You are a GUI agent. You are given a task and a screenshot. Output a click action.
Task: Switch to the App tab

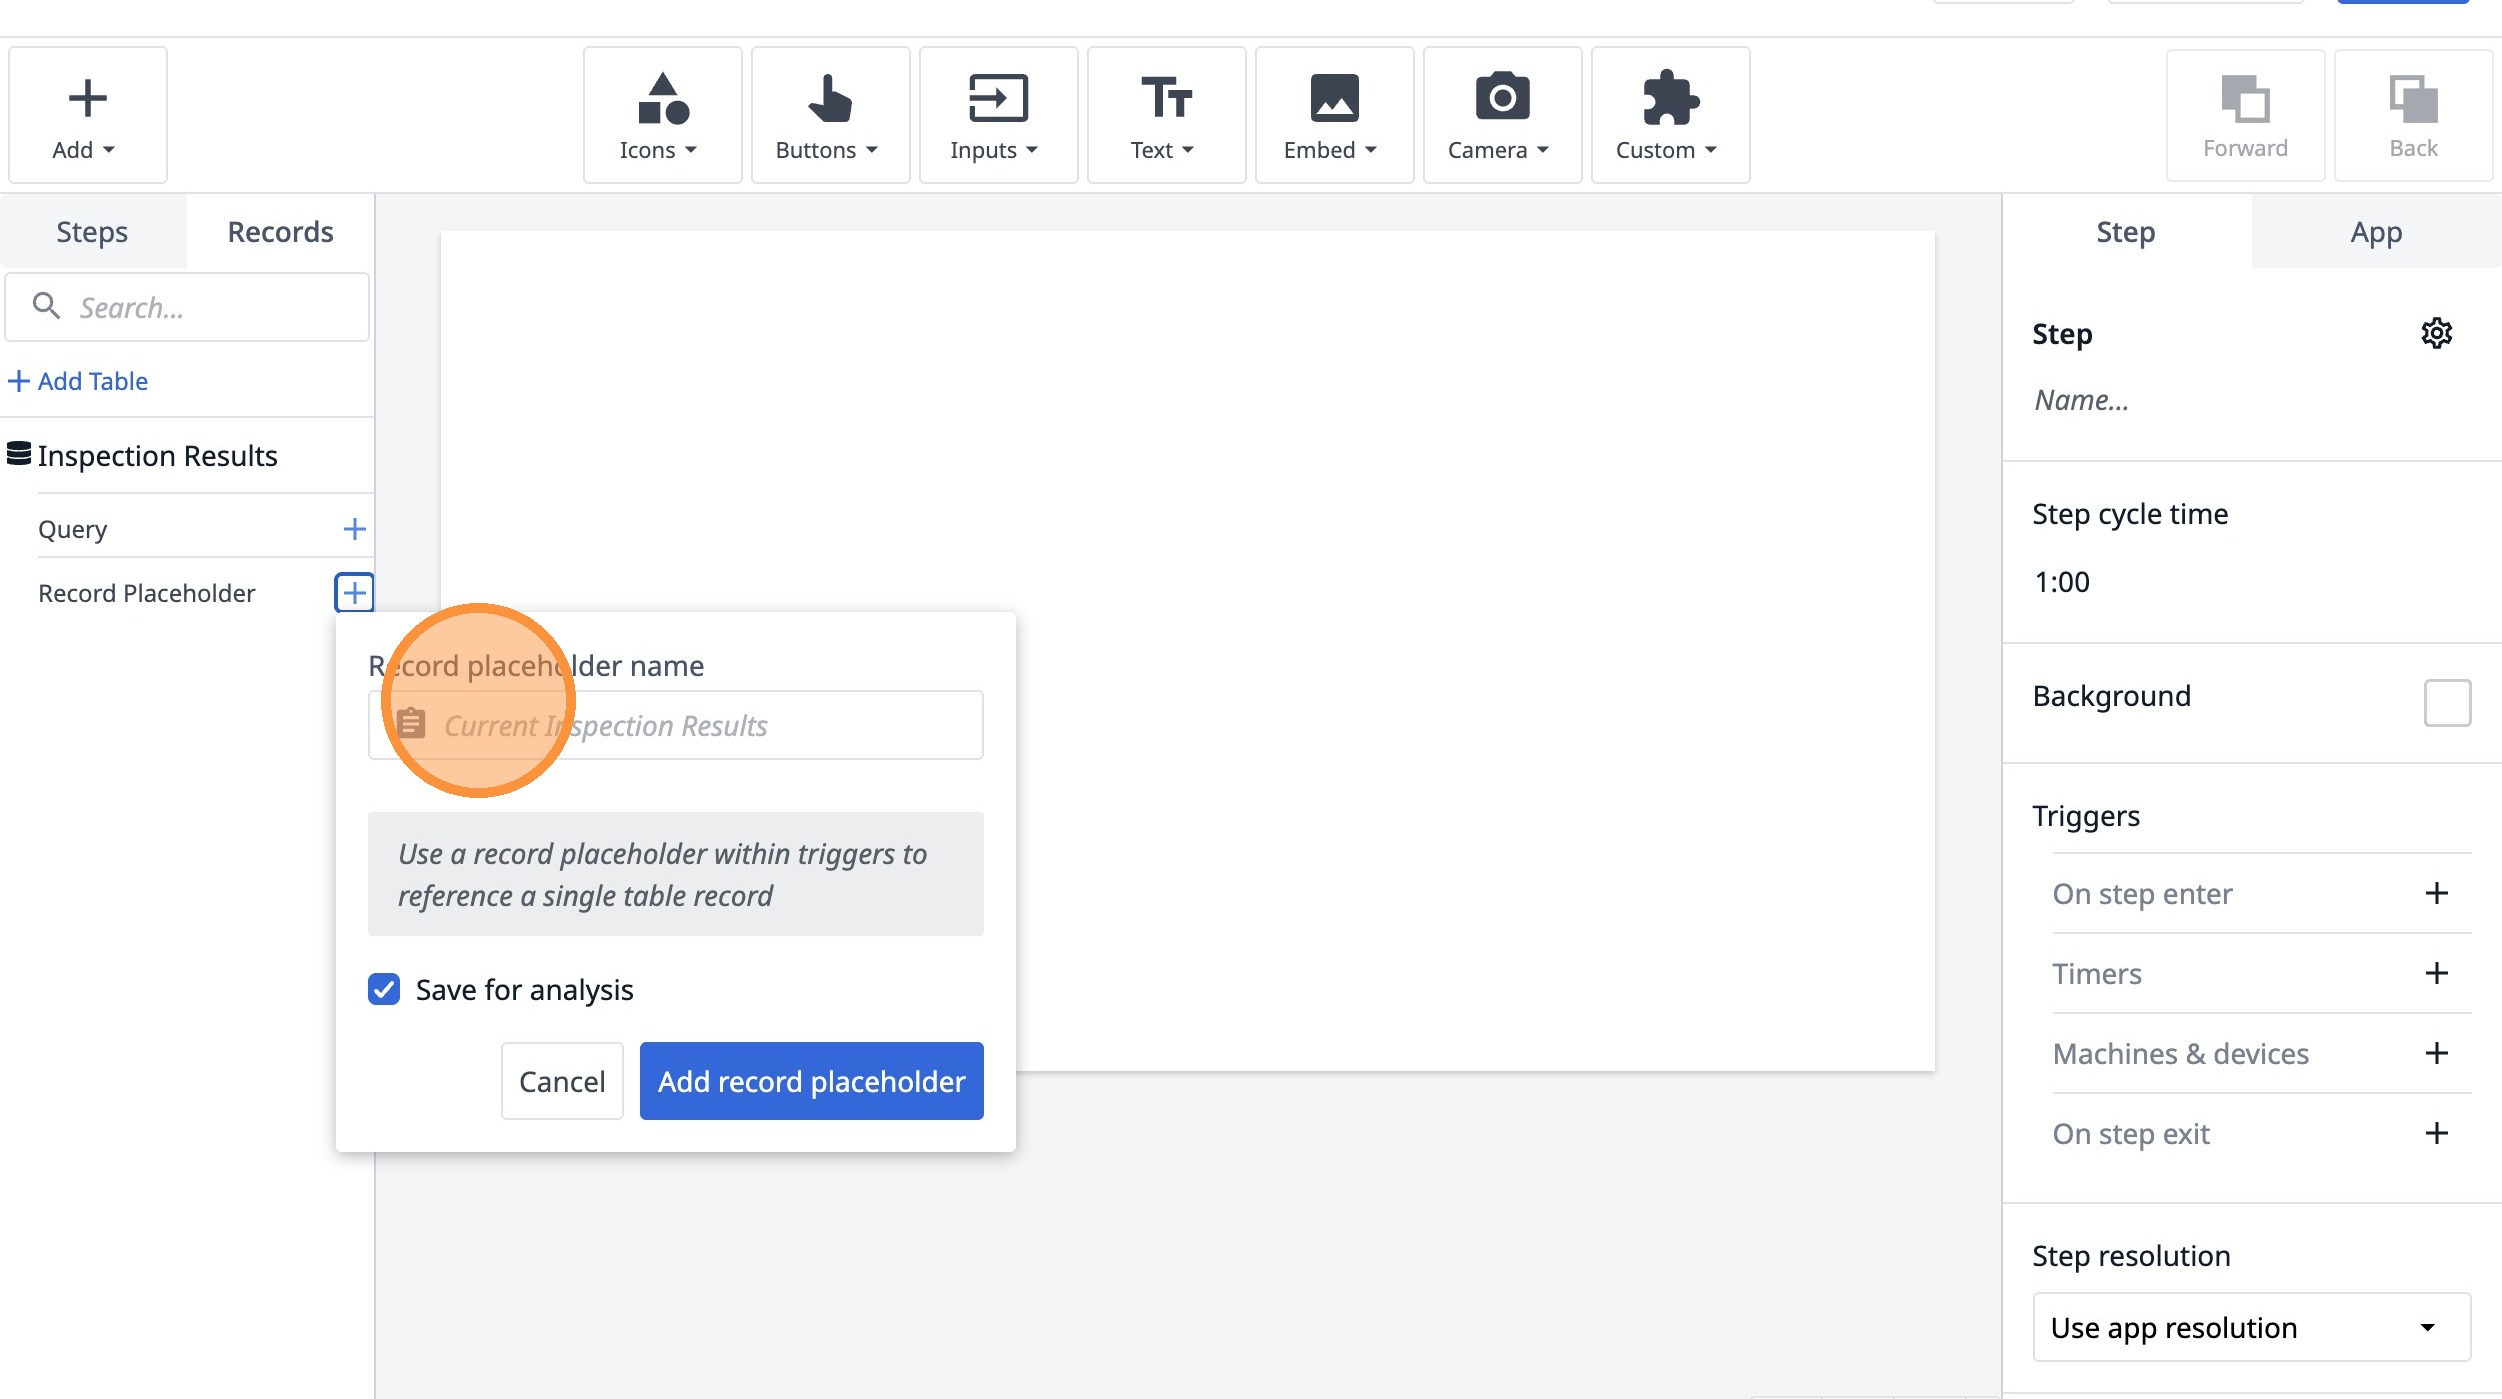click(x=2376, y=231)
